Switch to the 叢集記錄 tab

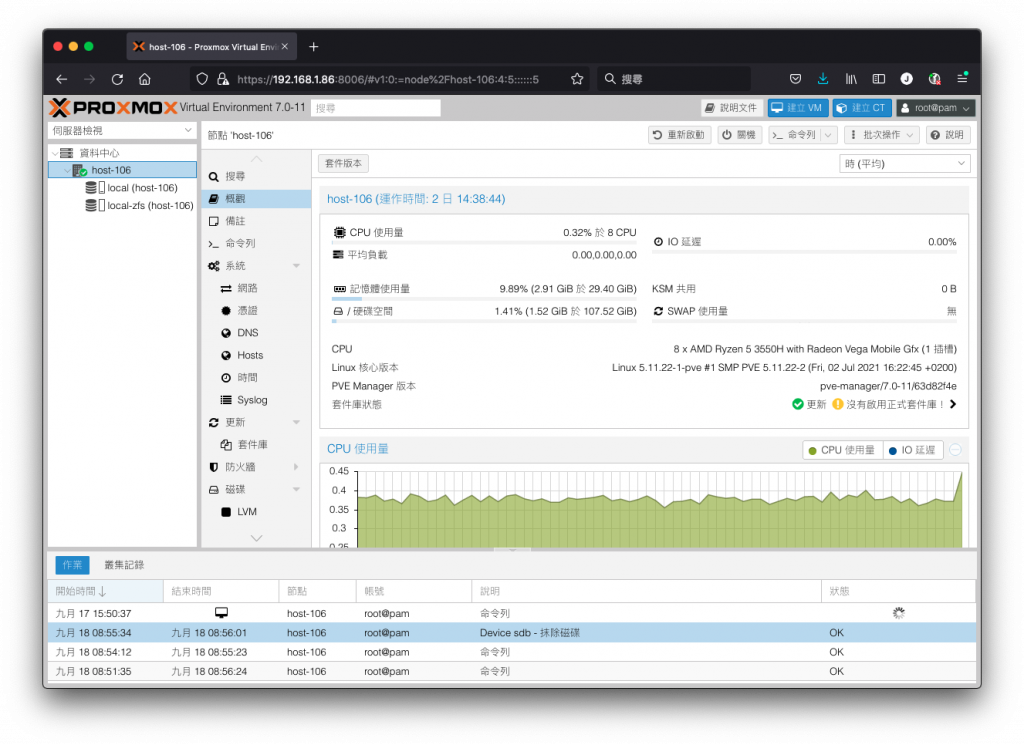[x=124, y=565]
